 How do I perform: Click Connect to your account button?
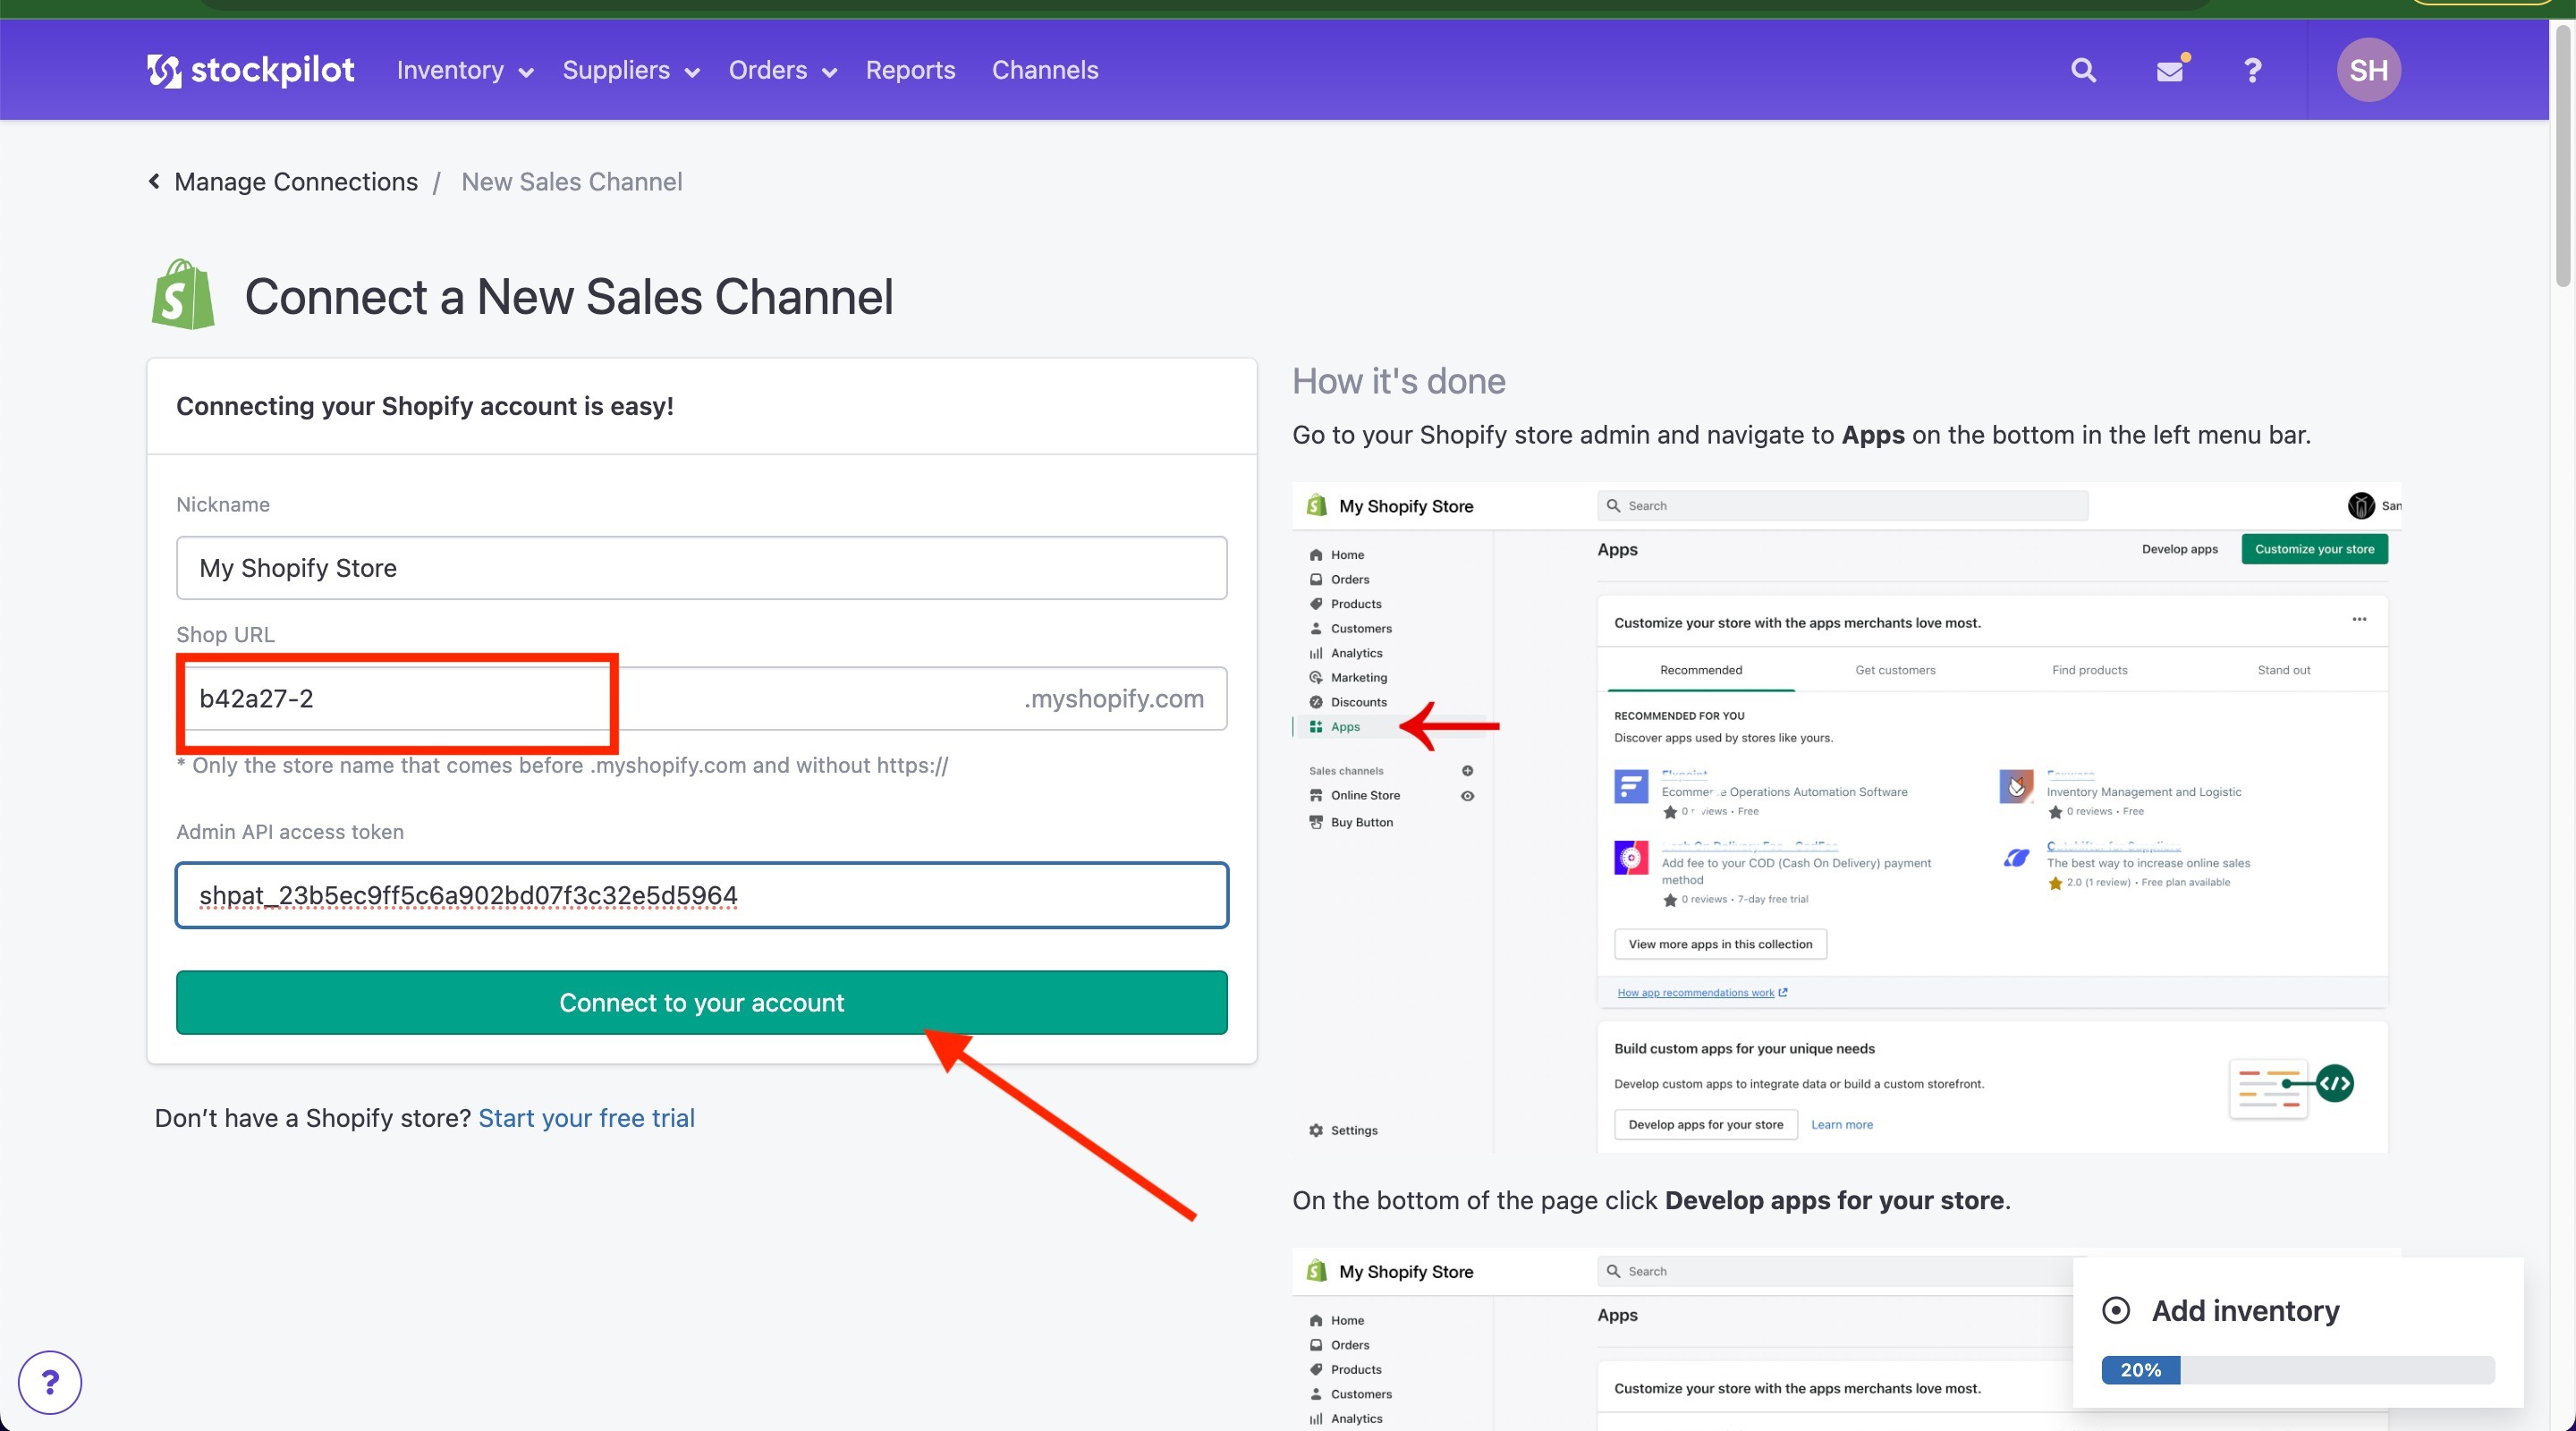click(x=701, y=1002)
